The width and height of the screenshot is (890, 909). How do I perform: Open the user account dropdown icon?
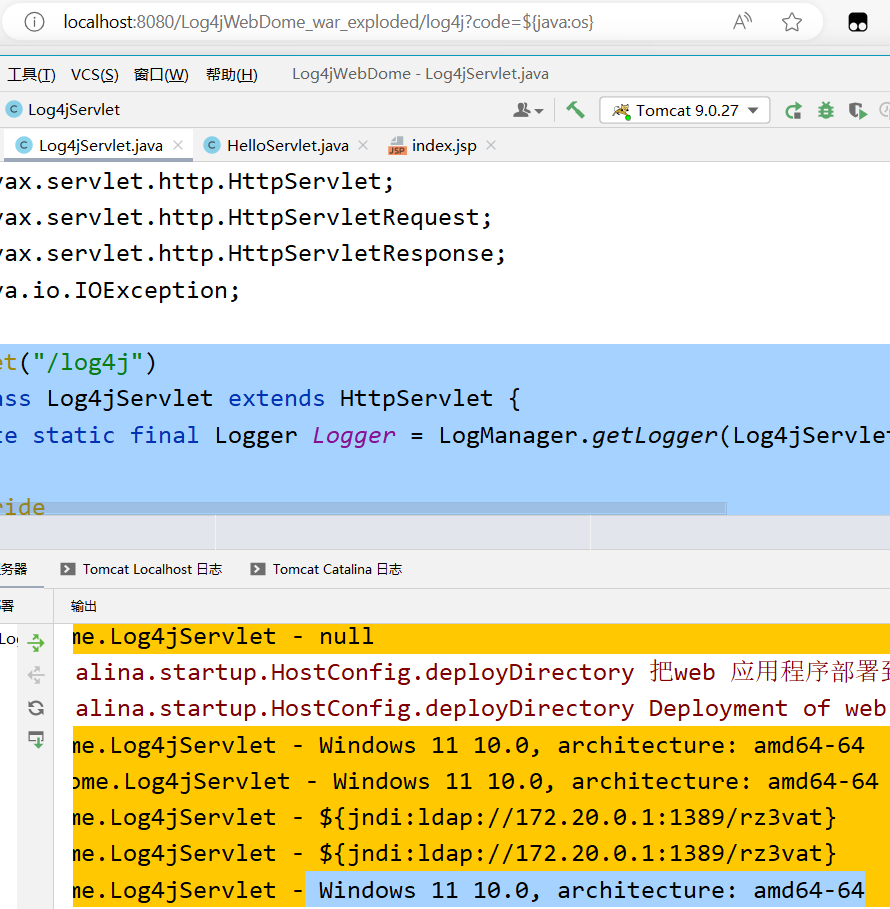[528, 110]
